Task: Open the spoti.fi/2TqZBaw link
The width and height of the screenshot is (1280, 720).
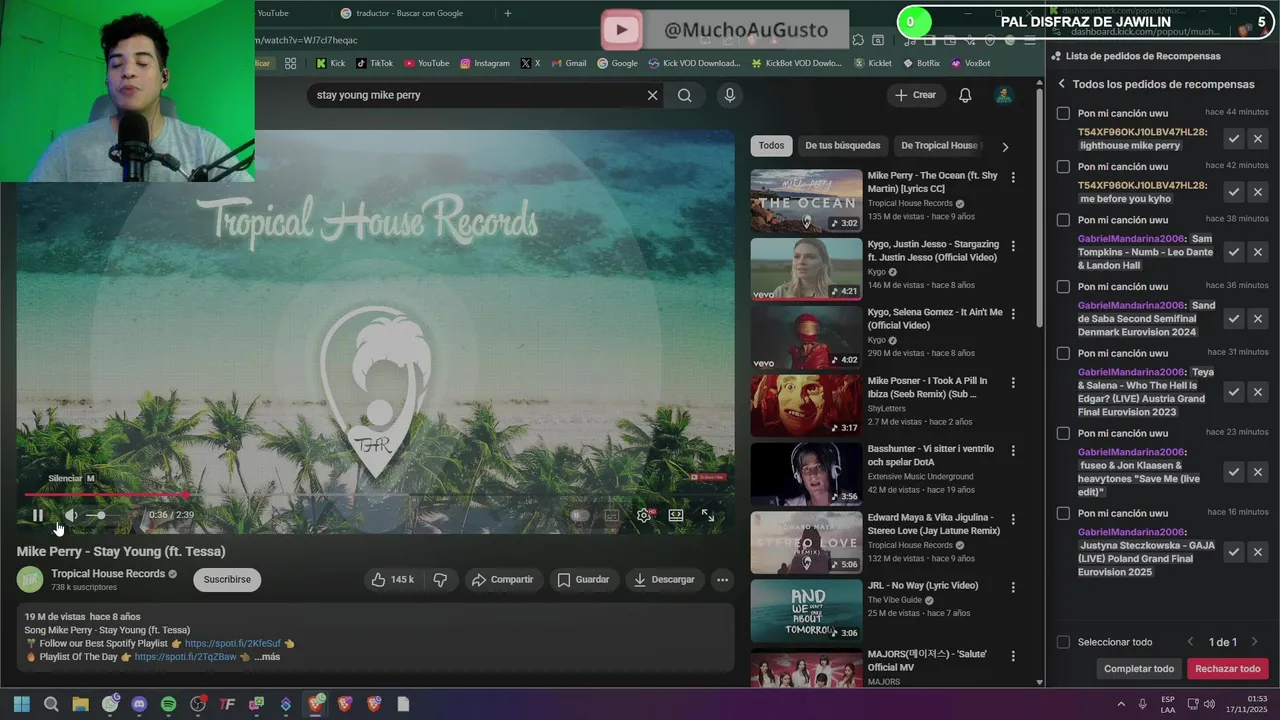Action: [x=185, y=657]
